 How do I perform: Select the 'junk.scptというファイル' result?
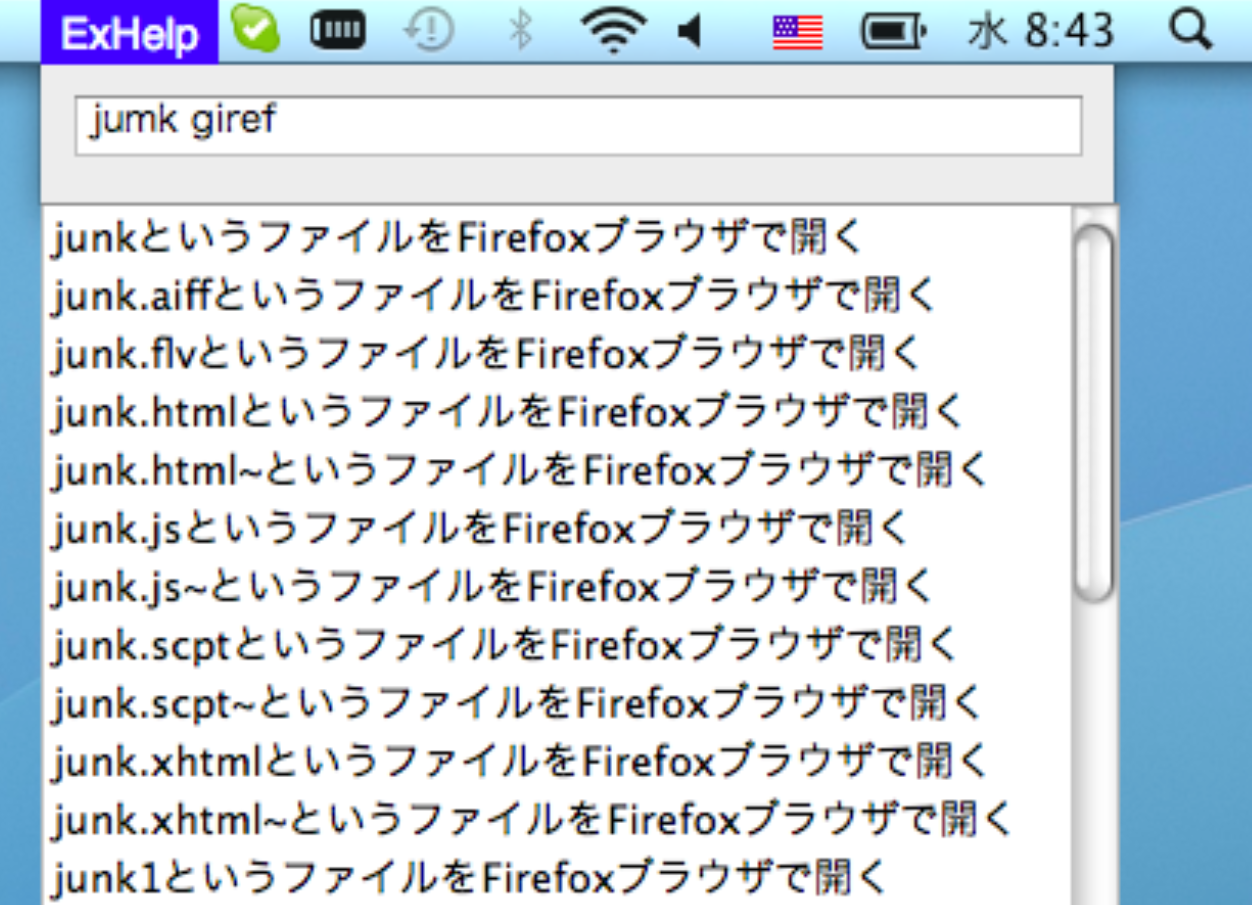point(557,645)
